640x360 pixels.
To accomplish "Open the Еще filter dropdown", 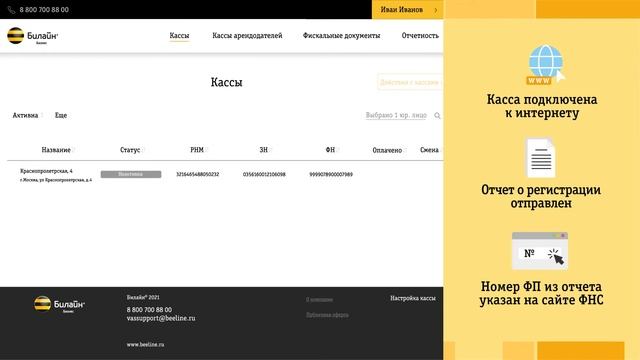I will tap(61, 116).
